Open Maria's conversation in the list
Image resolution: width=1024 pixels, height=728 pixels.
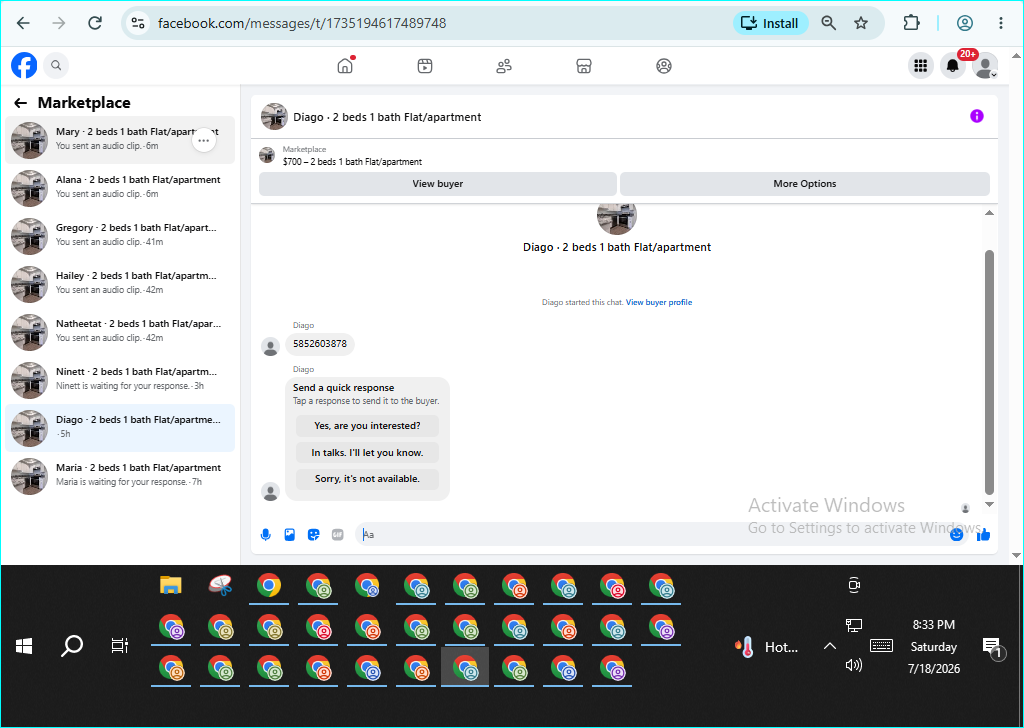(x=120, y=476)
